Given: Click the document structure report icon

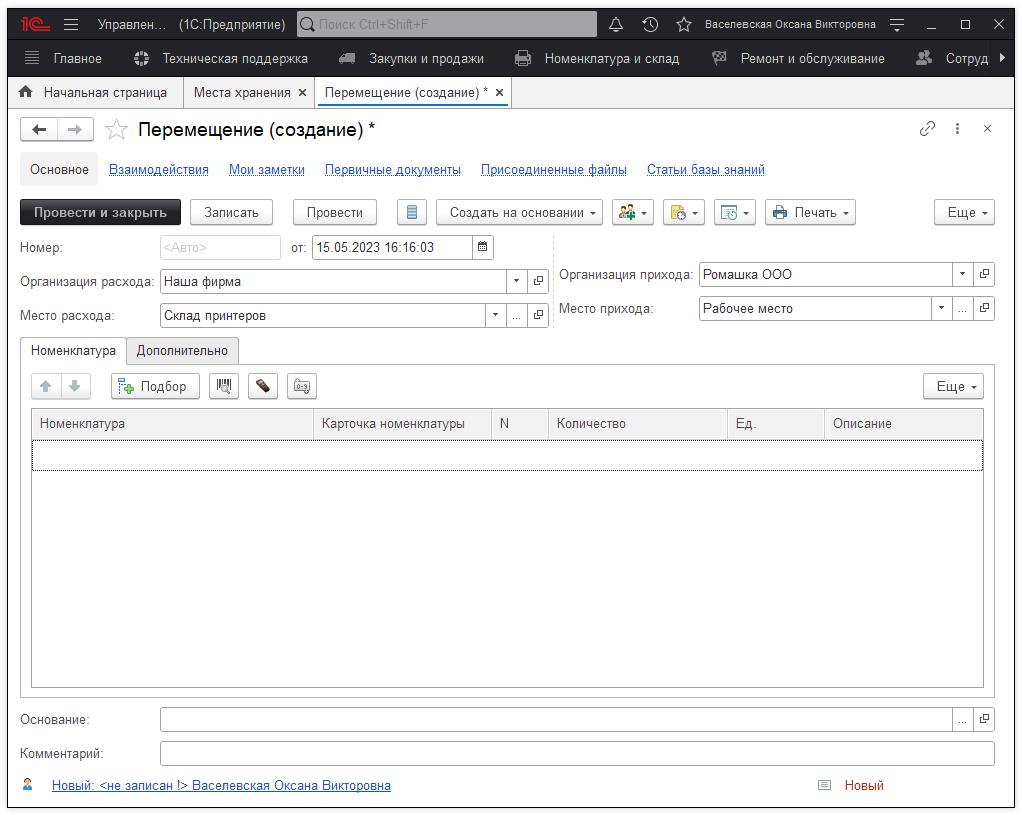Looking at the screenshot, I should click(x=412, y=212).
